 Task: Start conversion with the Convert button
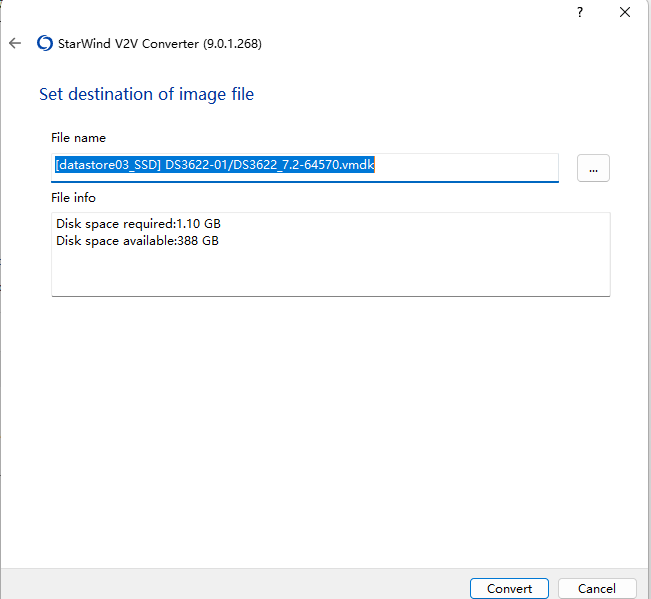click(x=509, y=588)
